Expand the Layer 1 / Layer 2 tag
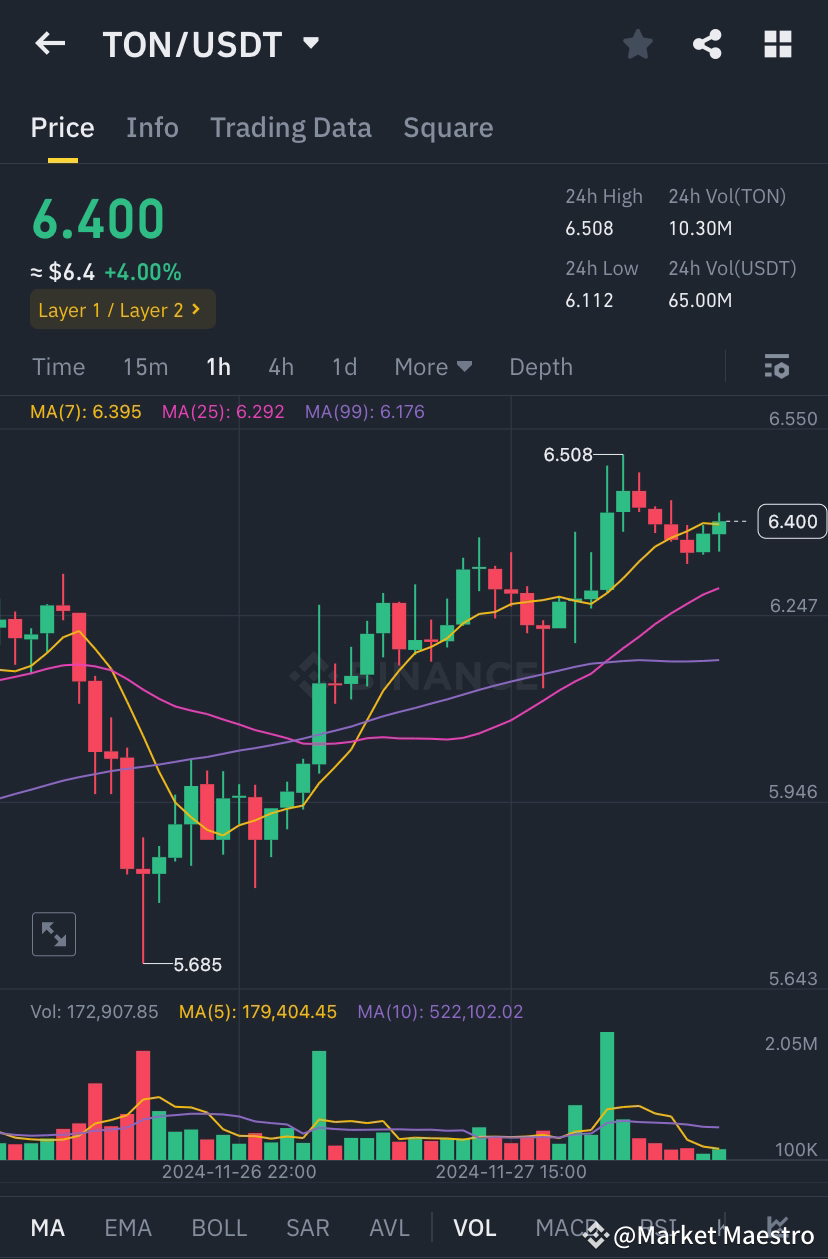The image size is (828, 1259). coord(122,310)
